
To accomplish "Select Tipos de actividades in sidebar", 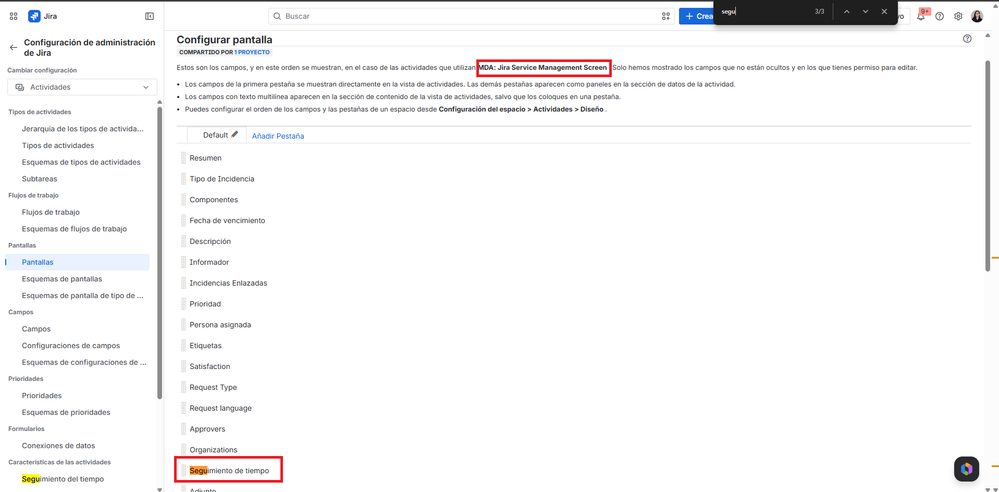I will 57,145.
